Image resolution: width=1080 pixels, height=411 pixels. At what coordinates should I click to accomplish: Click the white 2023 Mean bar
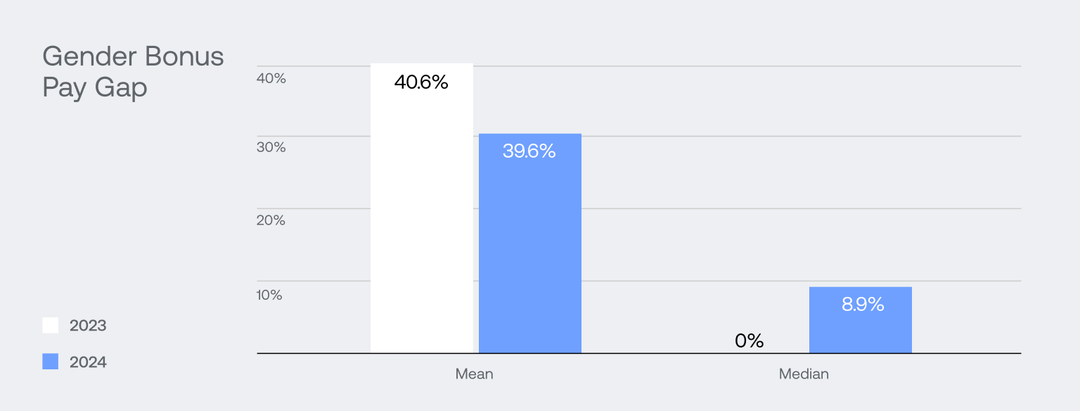[x=421, y=220]
